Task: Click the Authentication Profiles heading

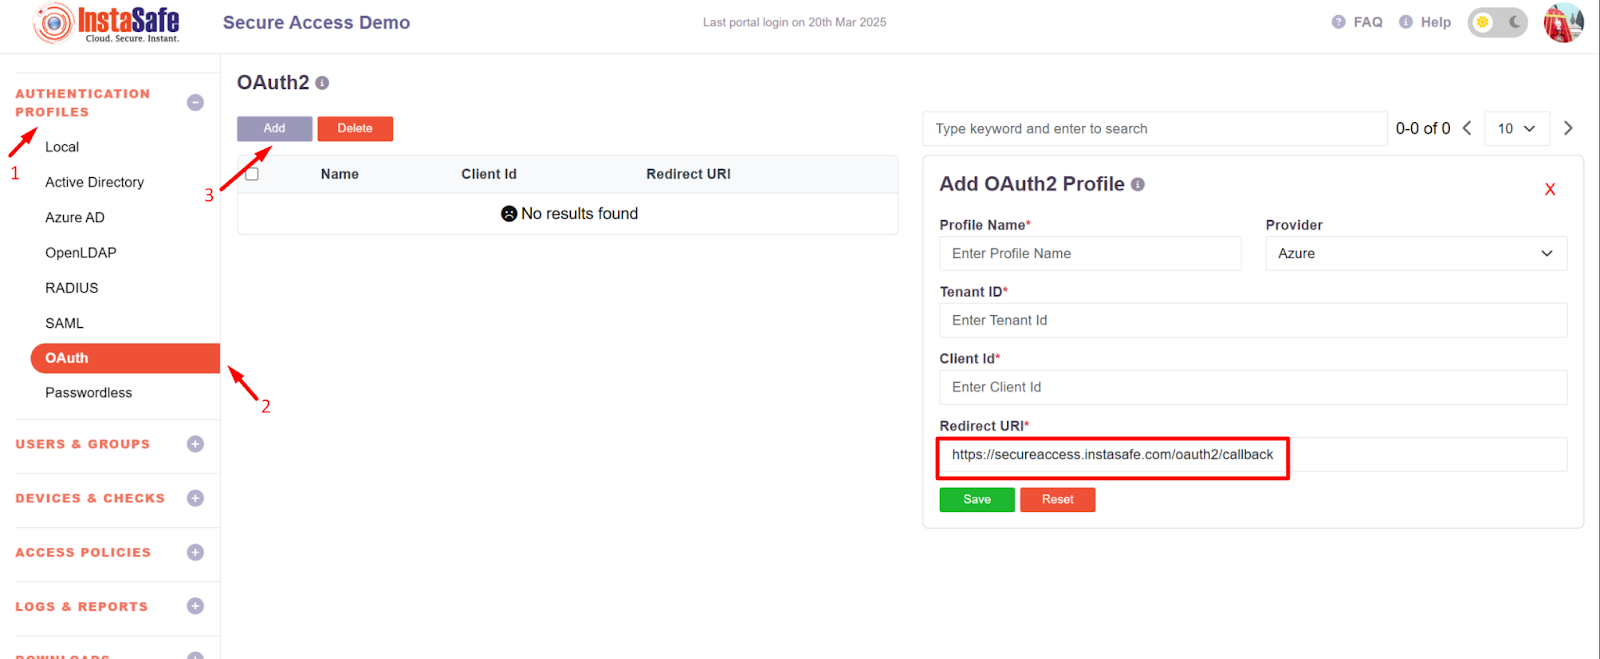Action: click(83, 103)
